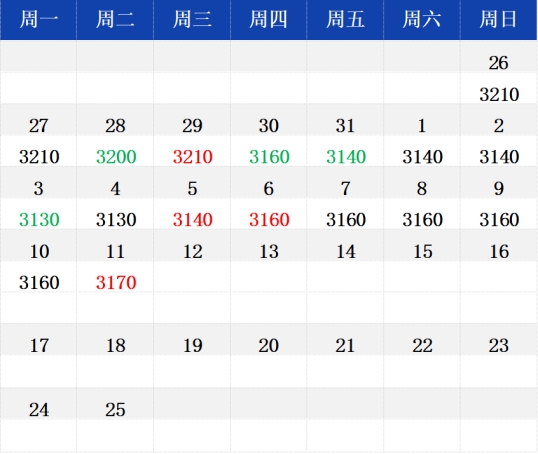
Task: Click date cell 26
Action: [x=499, y=63]
